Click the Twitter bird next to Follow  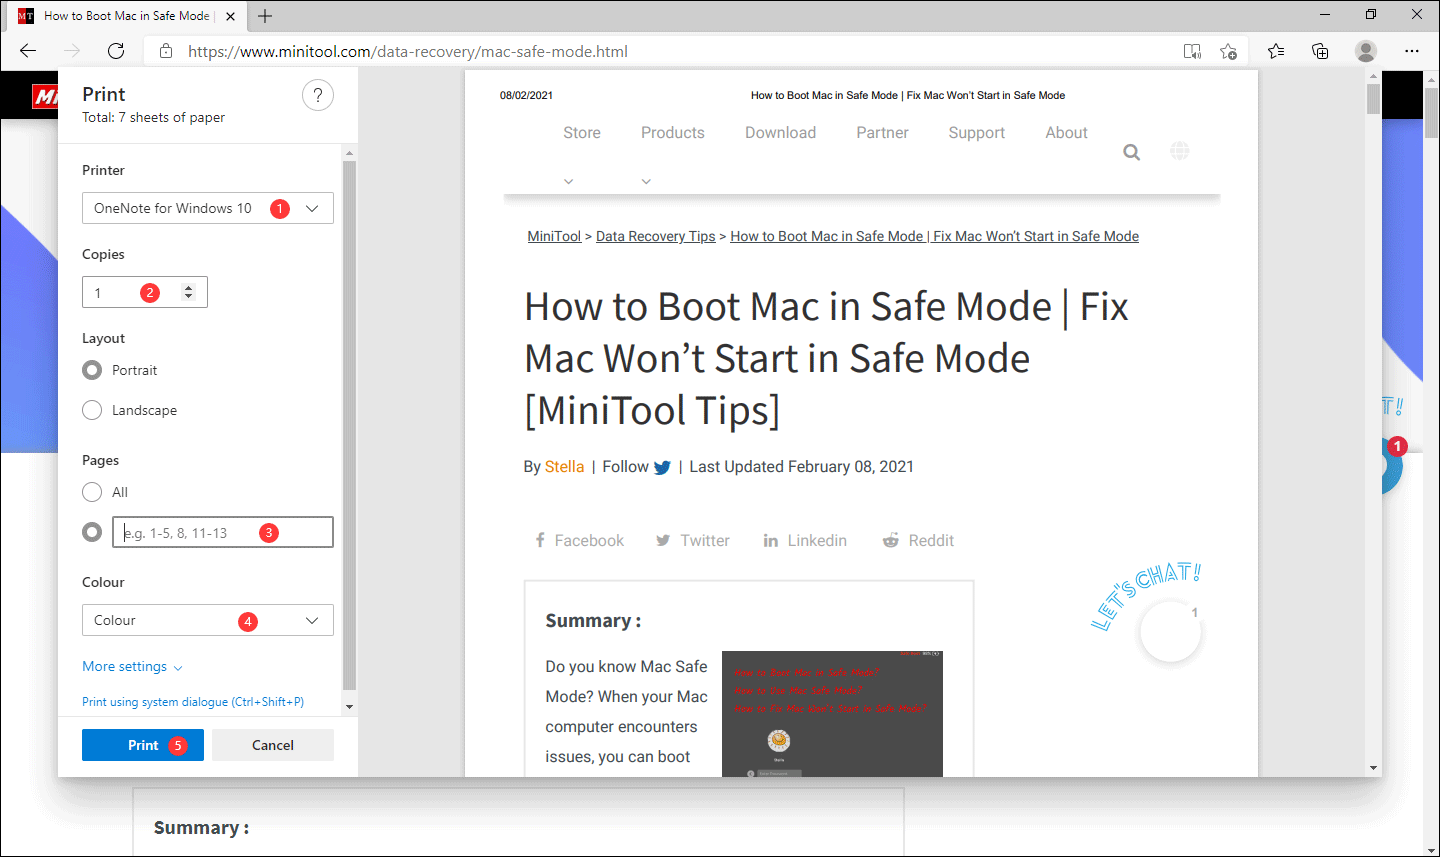pyautogui.click(x=662, y=467)
